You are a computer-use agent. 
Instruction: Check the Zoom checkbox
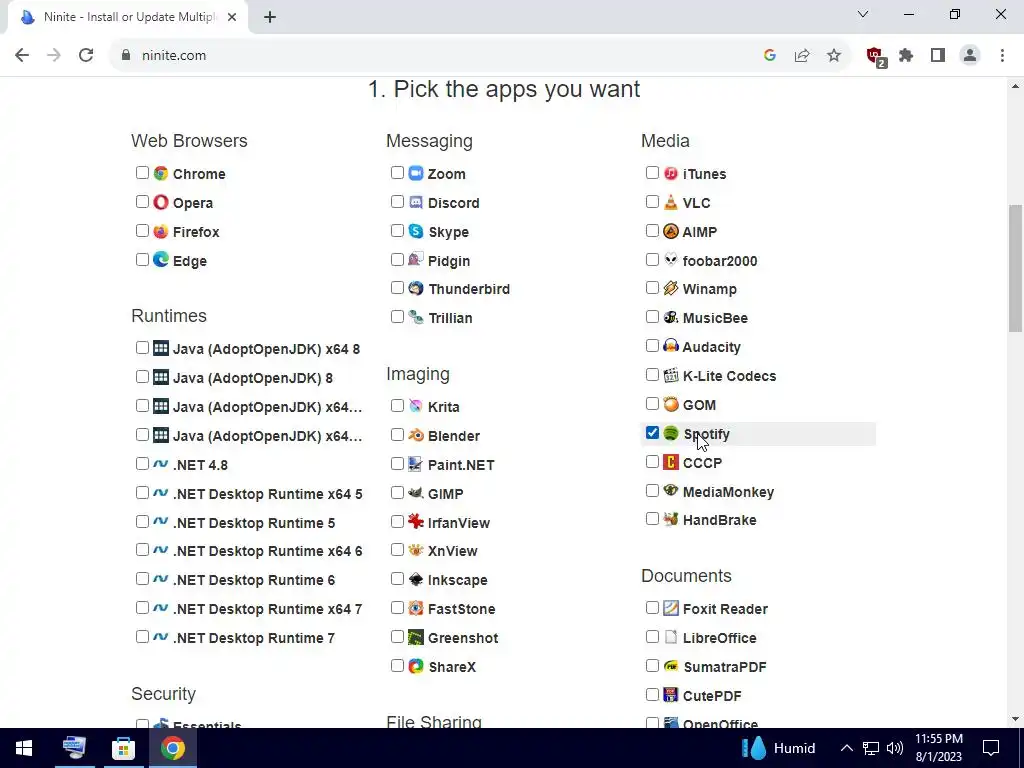point(397,172)
